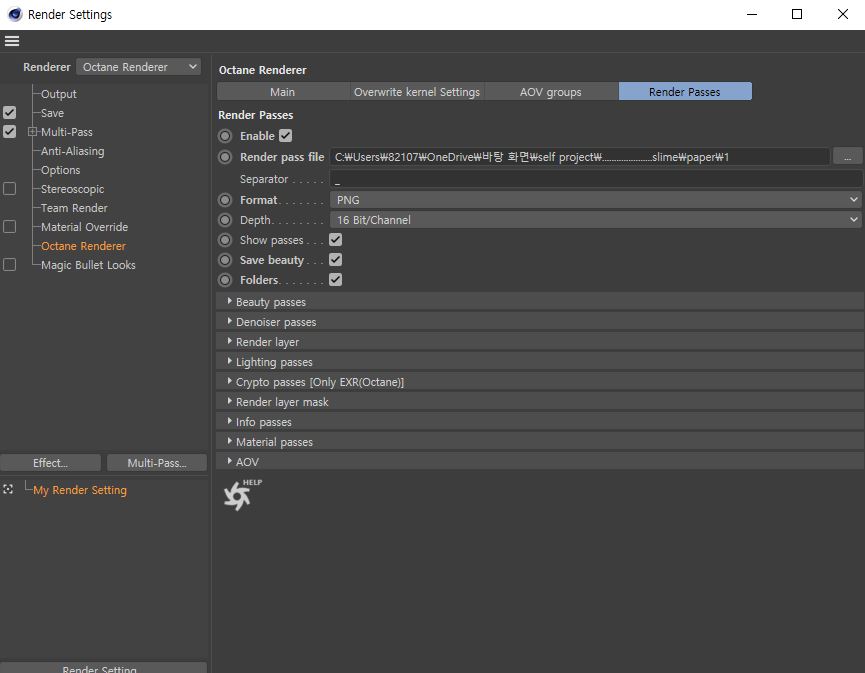Select My Render Setting preset
This screenshot has height=673, width=865.
point(80,490)
